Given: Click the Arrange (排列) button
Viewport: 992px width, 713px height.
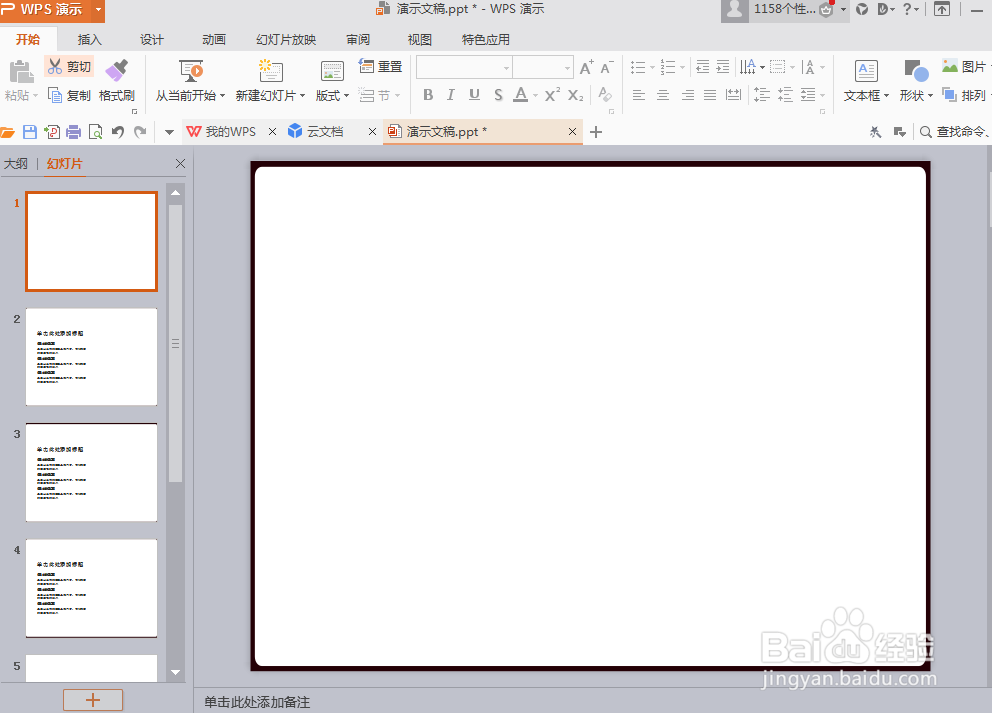Looking at the screenshot, I should (964, 96).
